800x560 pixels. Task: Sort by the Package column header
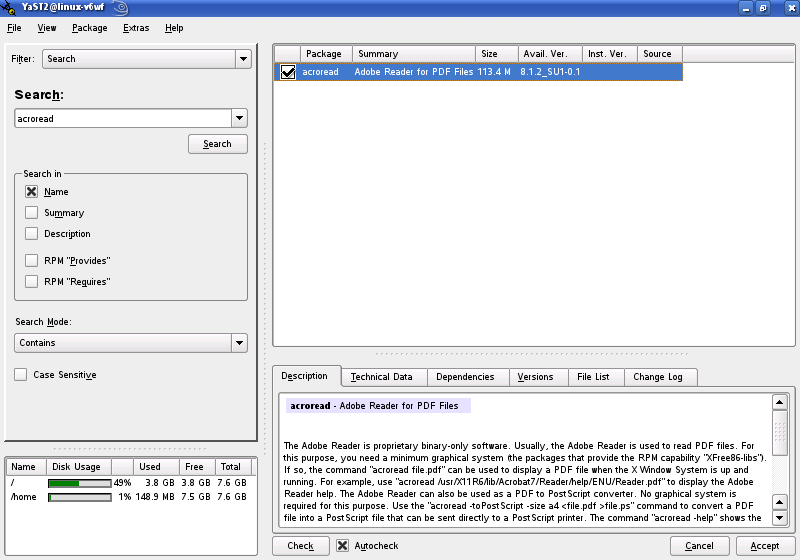[326, 54]
